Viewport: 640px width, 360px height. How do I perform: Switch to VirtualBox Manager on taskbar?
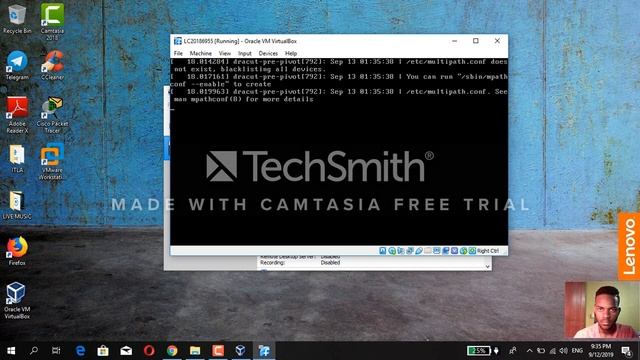pos(240,351)
